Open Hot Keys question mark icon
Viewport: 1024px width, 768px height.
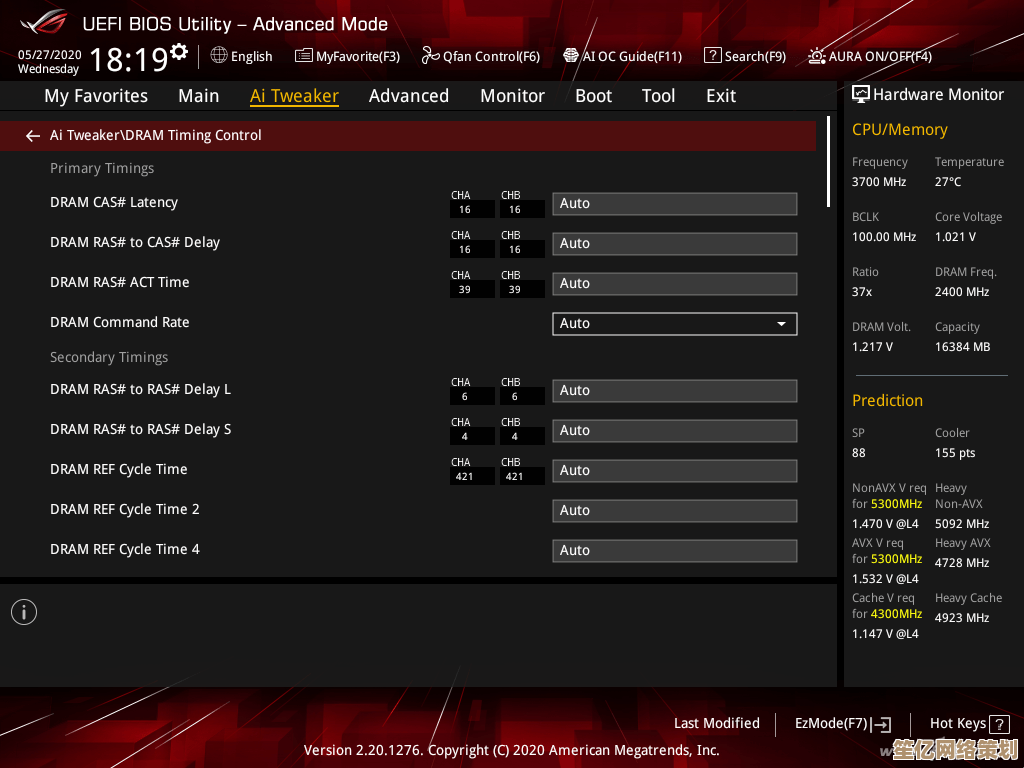tap(1000, 724)
